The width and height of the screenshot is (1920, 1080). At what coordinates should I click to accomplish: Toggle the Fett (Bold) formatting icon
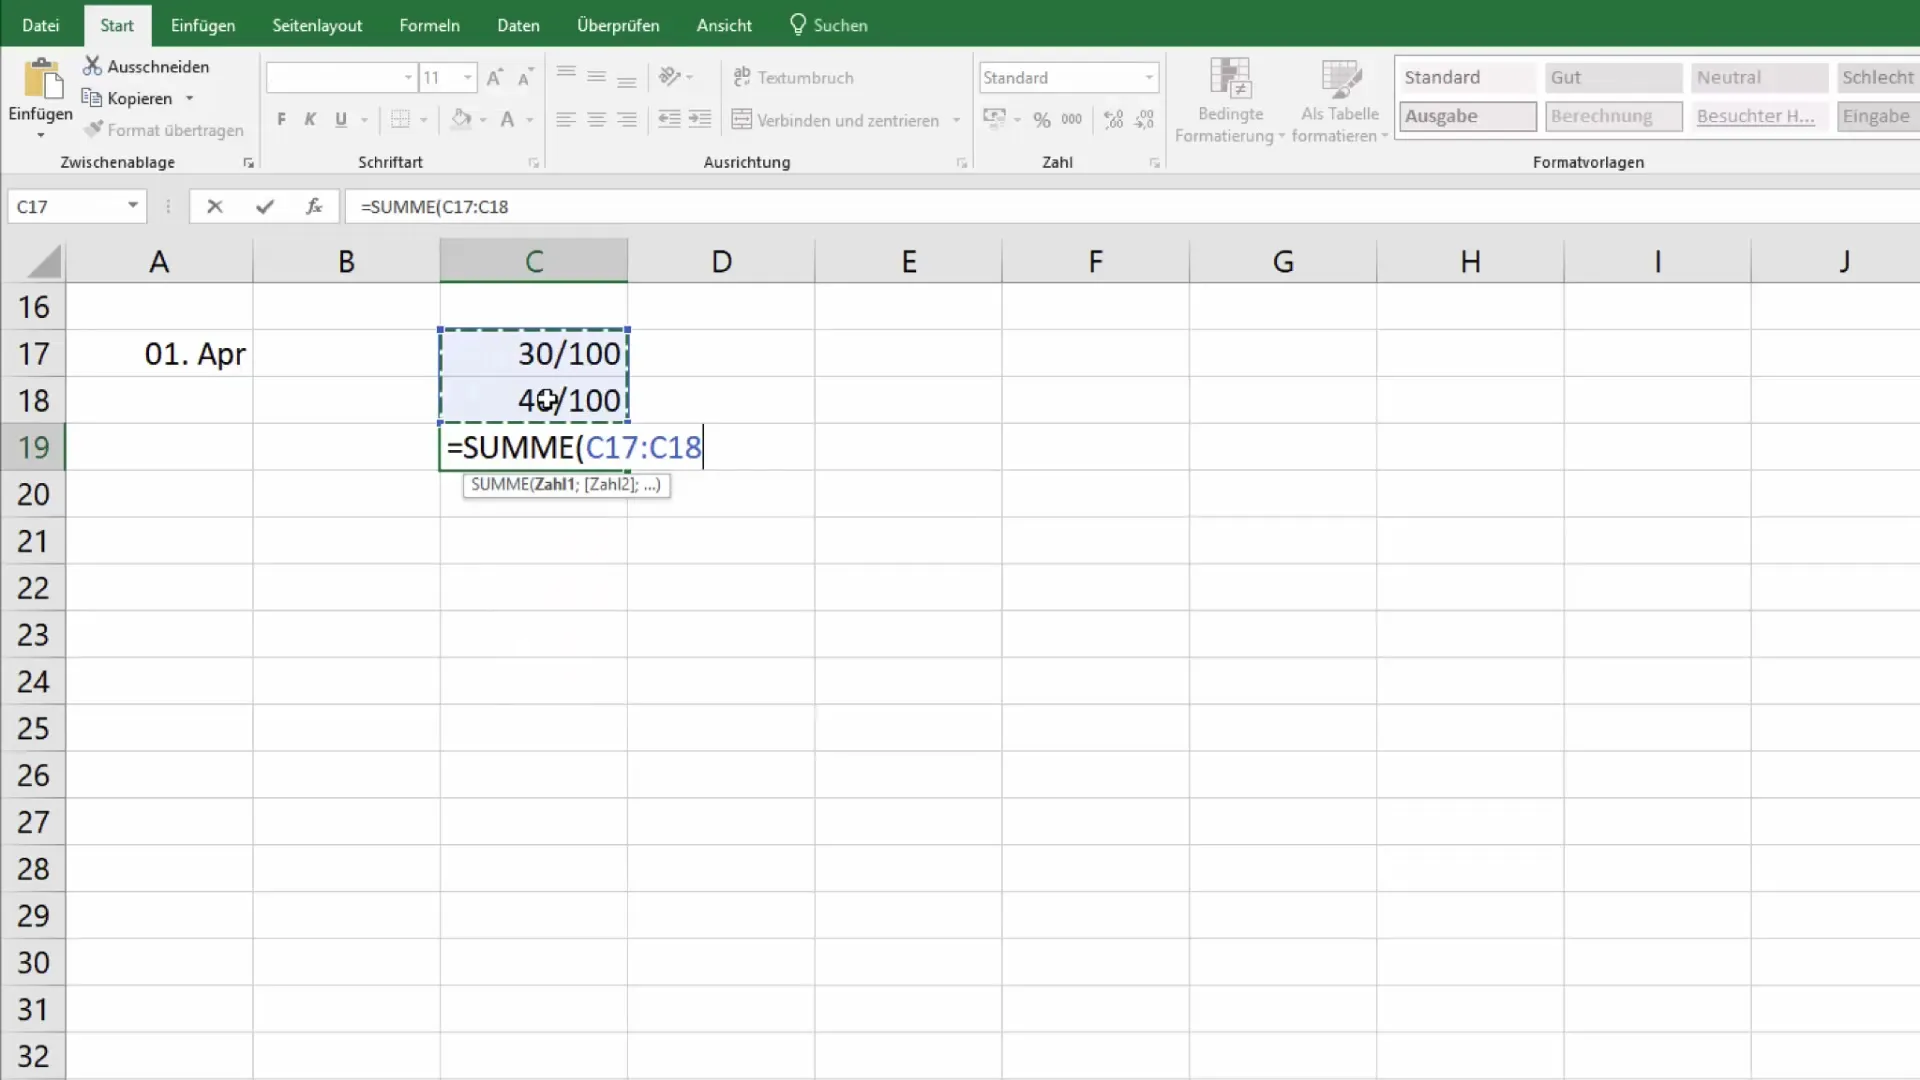point(281,119)
